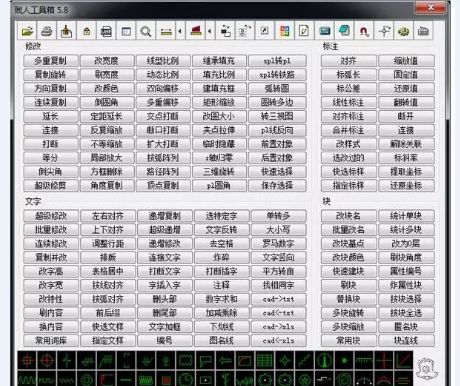This screenshot has height=386, width=460.
Task: Click the 超级修改 text button
Action: coord(51,216)
